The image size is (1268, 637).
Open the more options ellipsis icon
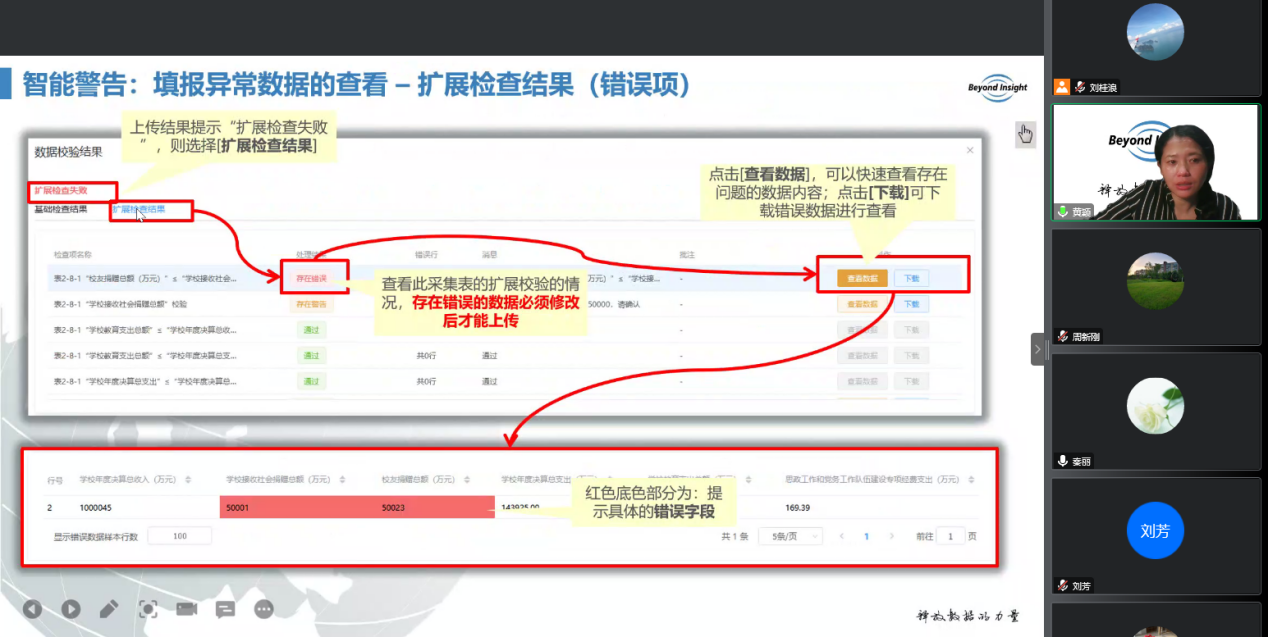click(x=264, y=608)
